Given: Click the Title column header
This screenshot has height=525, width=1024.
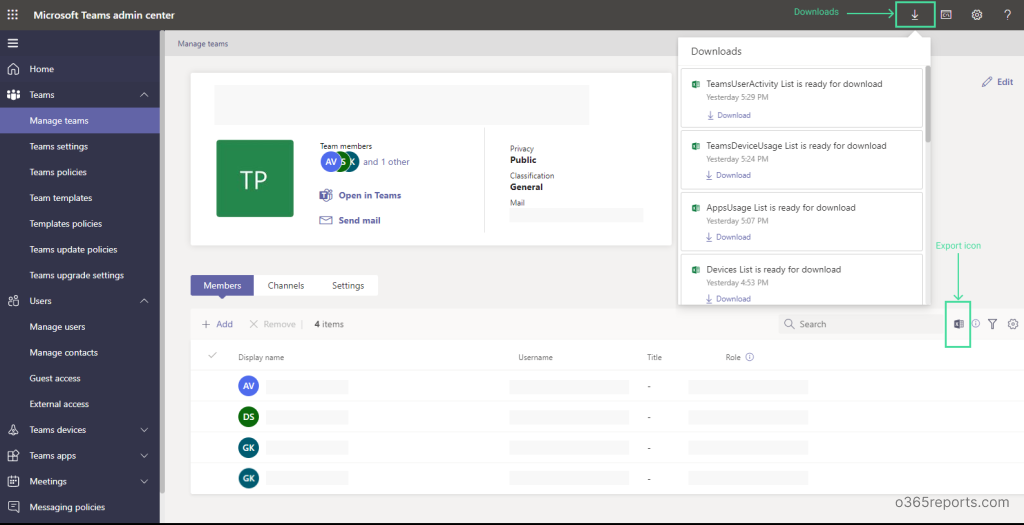Looking at the screenshot, I should pos(654,357).
